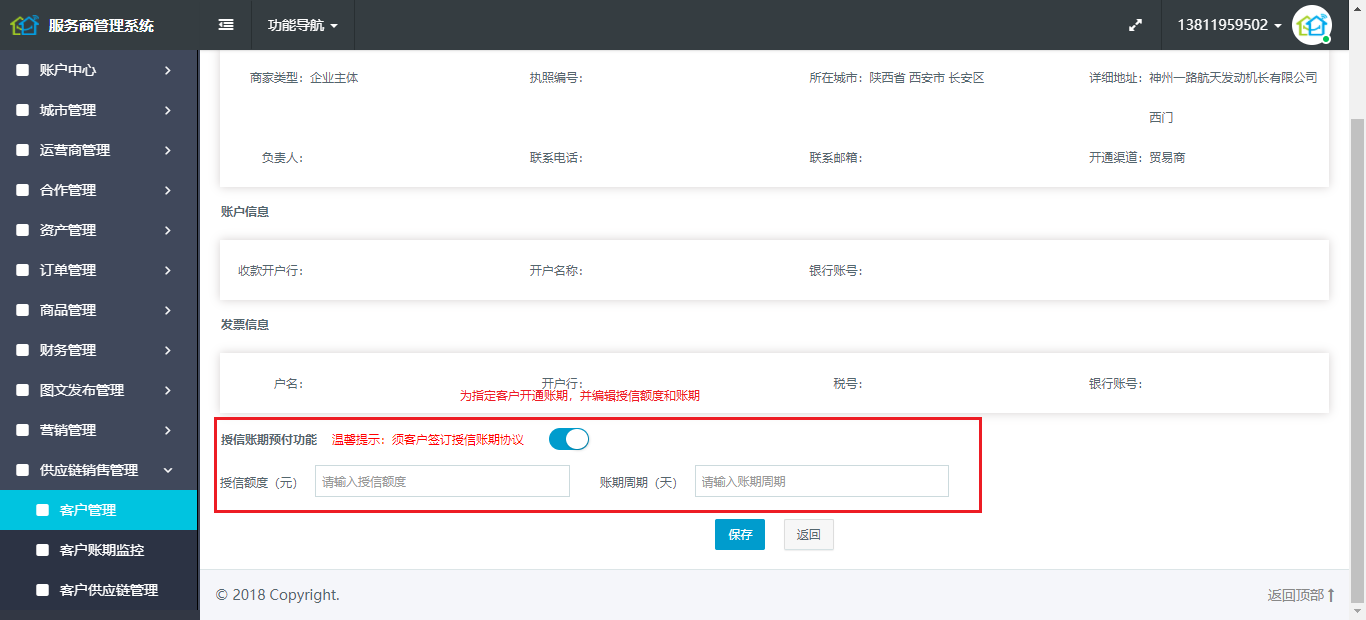Click 温馨提示 red warning text
This screenshot has height=620, width=1366.
click(x=428, y=439)
